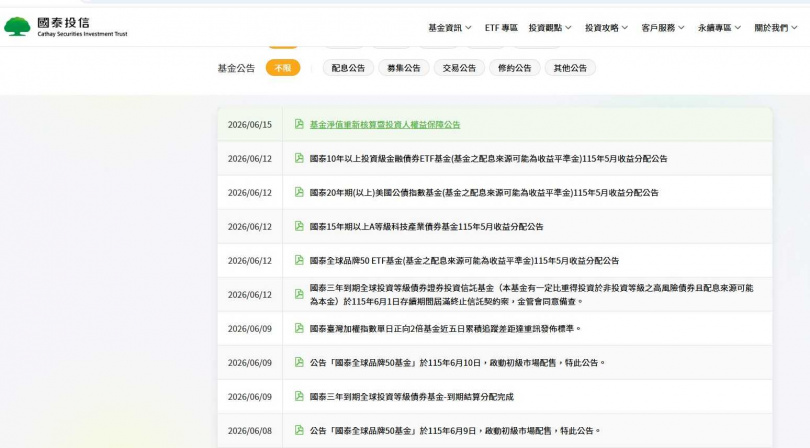Expand the 投資觀點 menu
810x448 pixels.
[x=550, y=28]
